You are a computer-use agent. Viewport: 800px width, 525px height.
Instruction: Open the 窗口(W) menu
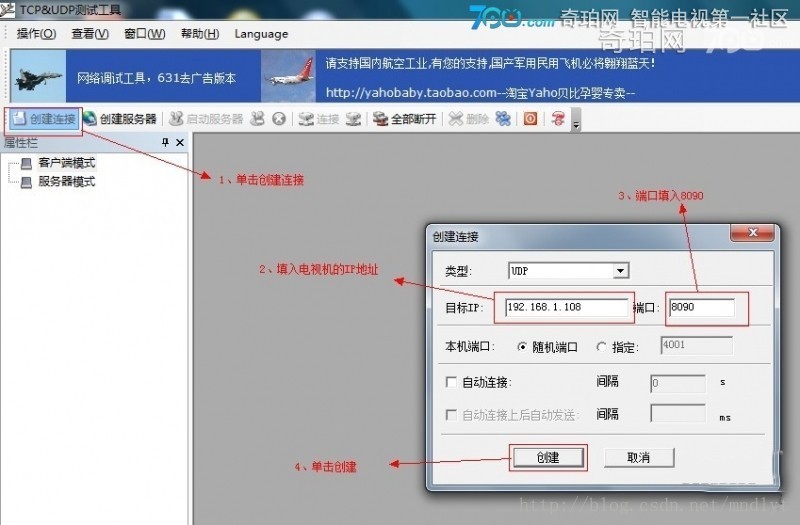click(144, 34)
